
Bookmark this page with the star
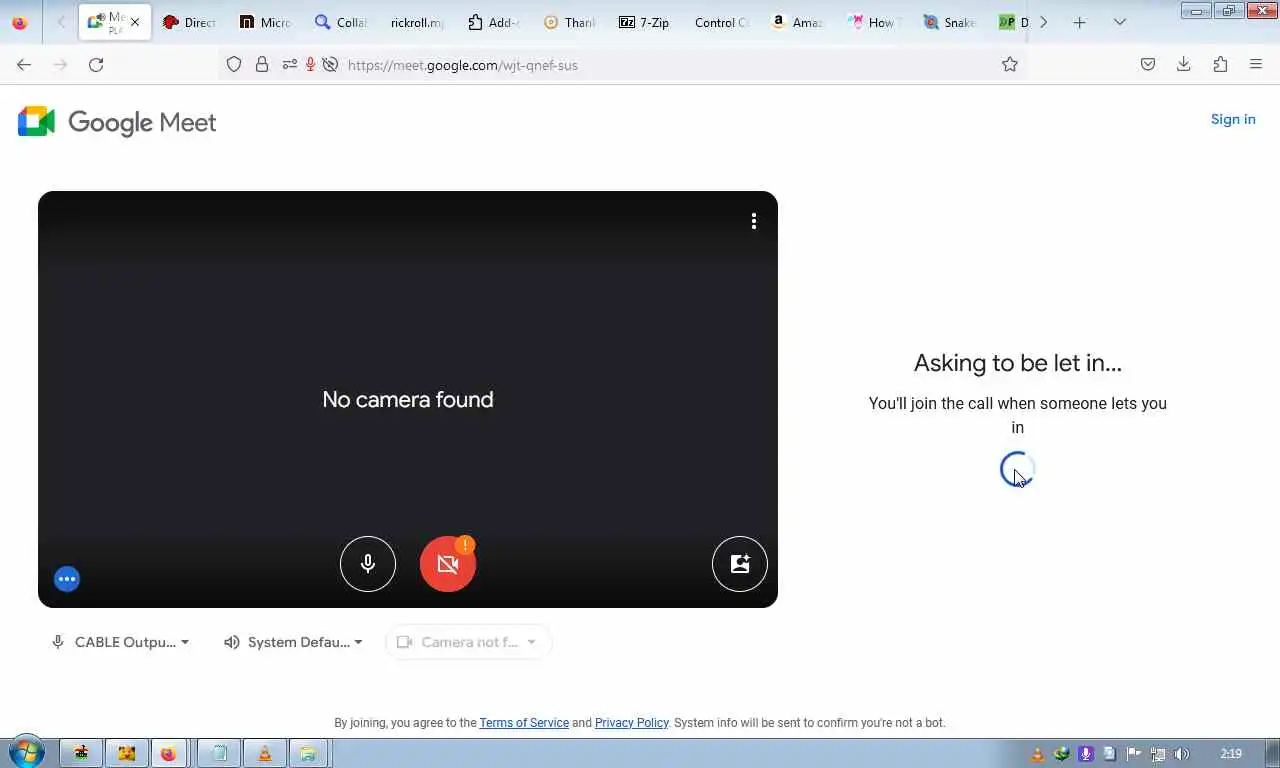coord(1010,65)
